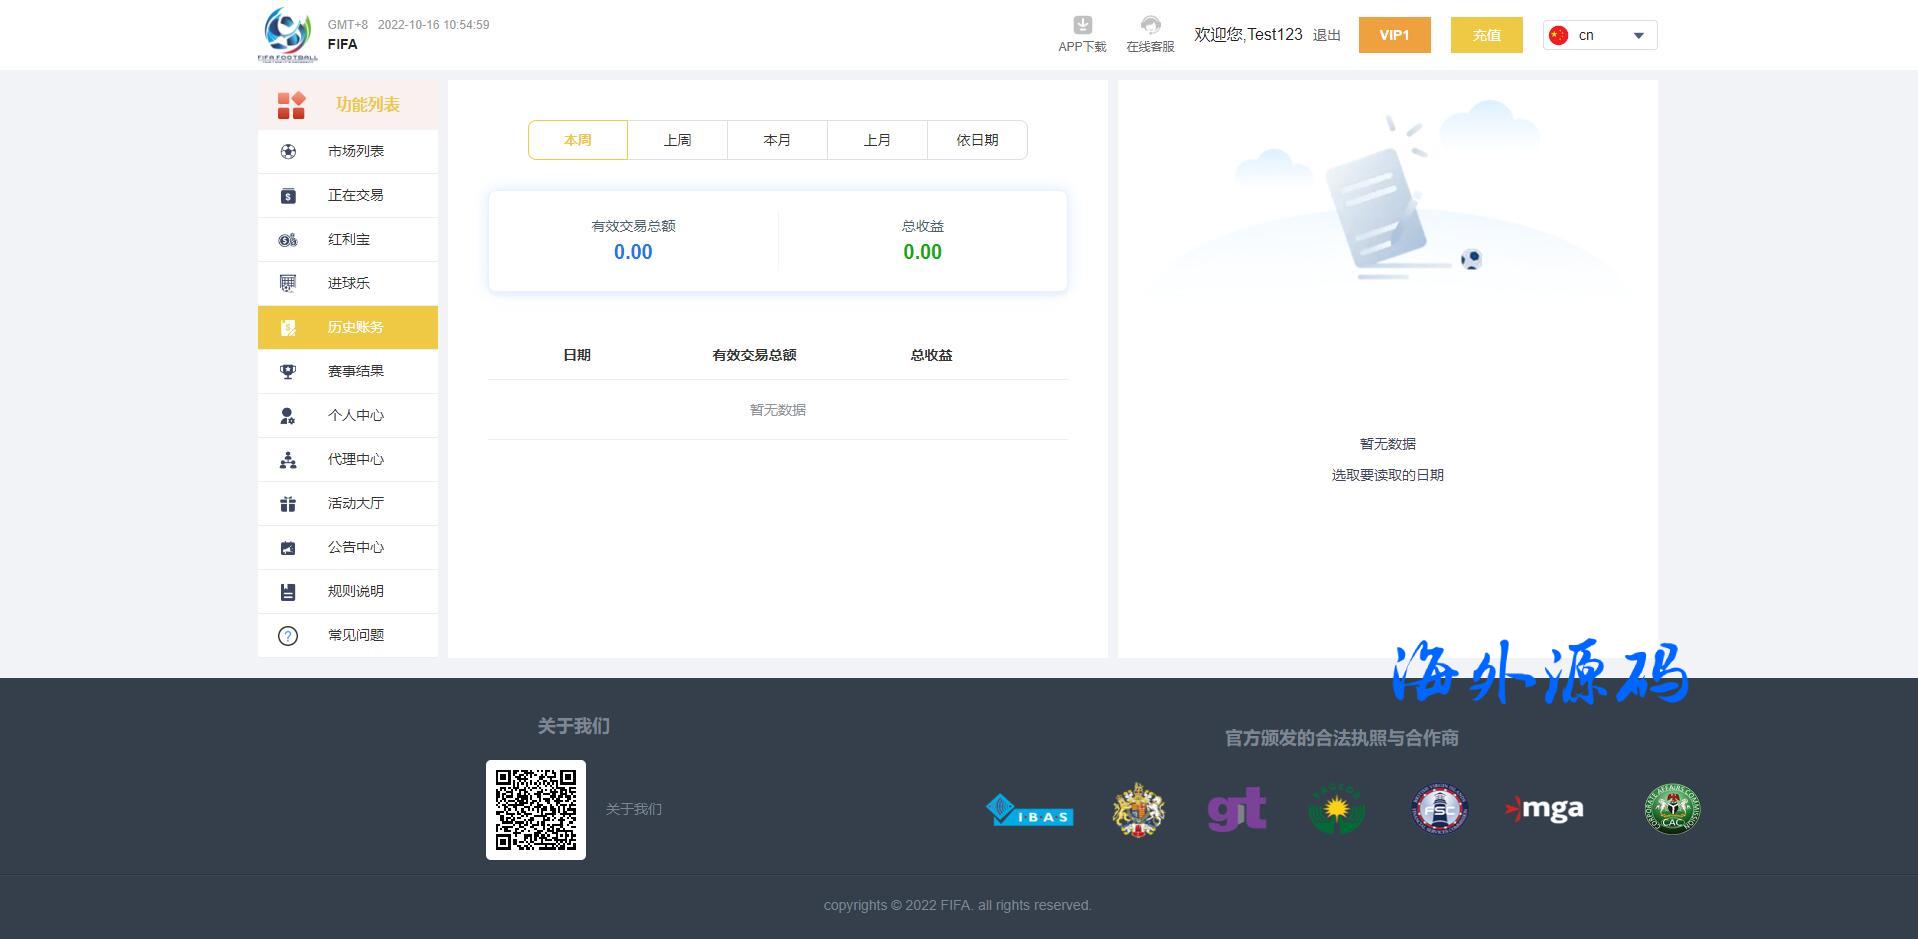The image size is (1918, 939).
Task: Click the VIP1 button
Action: (x=1394, y=35)
